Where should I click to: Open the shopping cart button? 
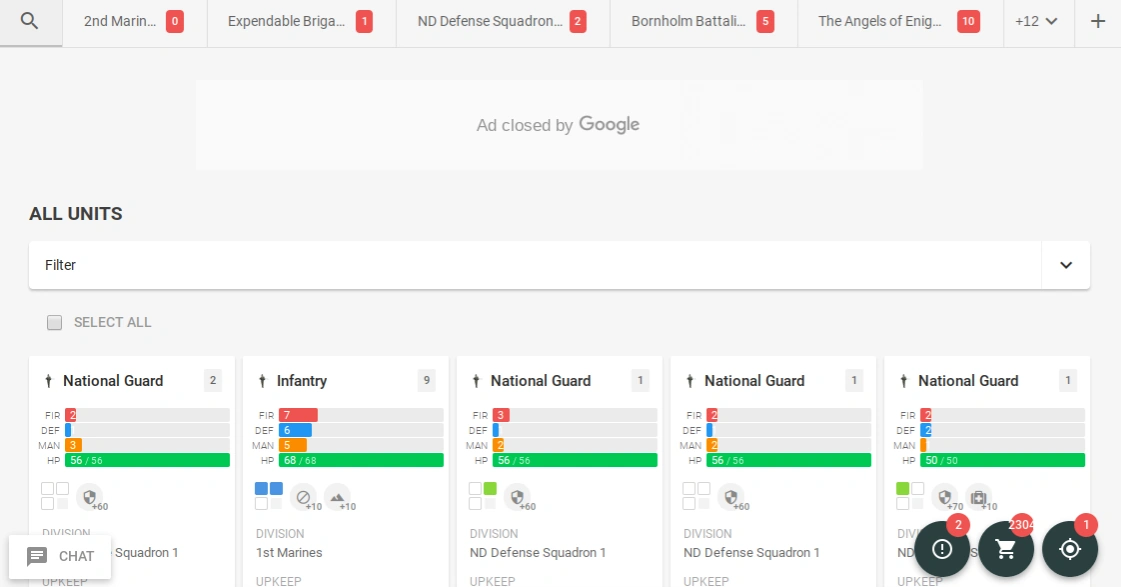(x=1006, y=549)
